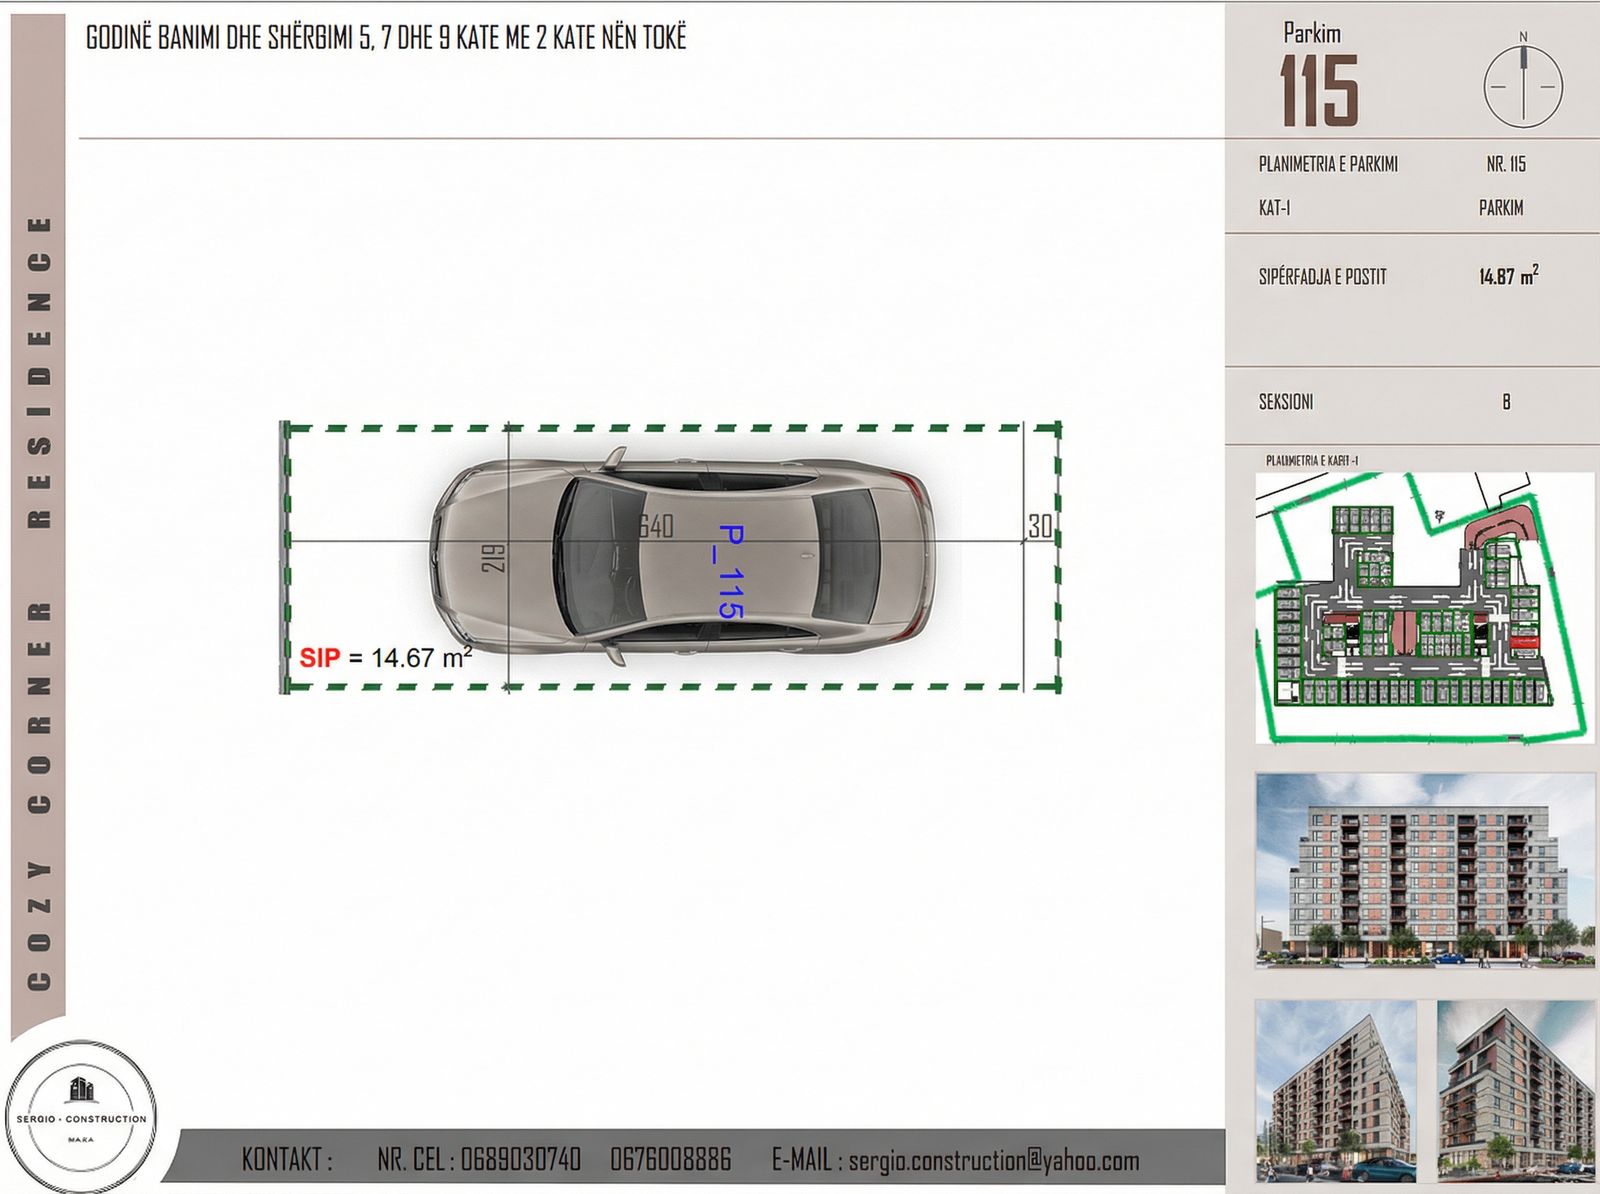Viewport: 1600px width, 1194px height.
Task: Click the vertical Cozy Corner Residence banner
Action: (39, 600)
